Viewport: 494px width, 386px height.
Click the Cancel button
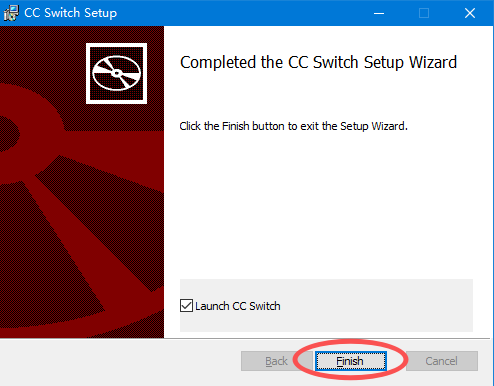(442, 361)
